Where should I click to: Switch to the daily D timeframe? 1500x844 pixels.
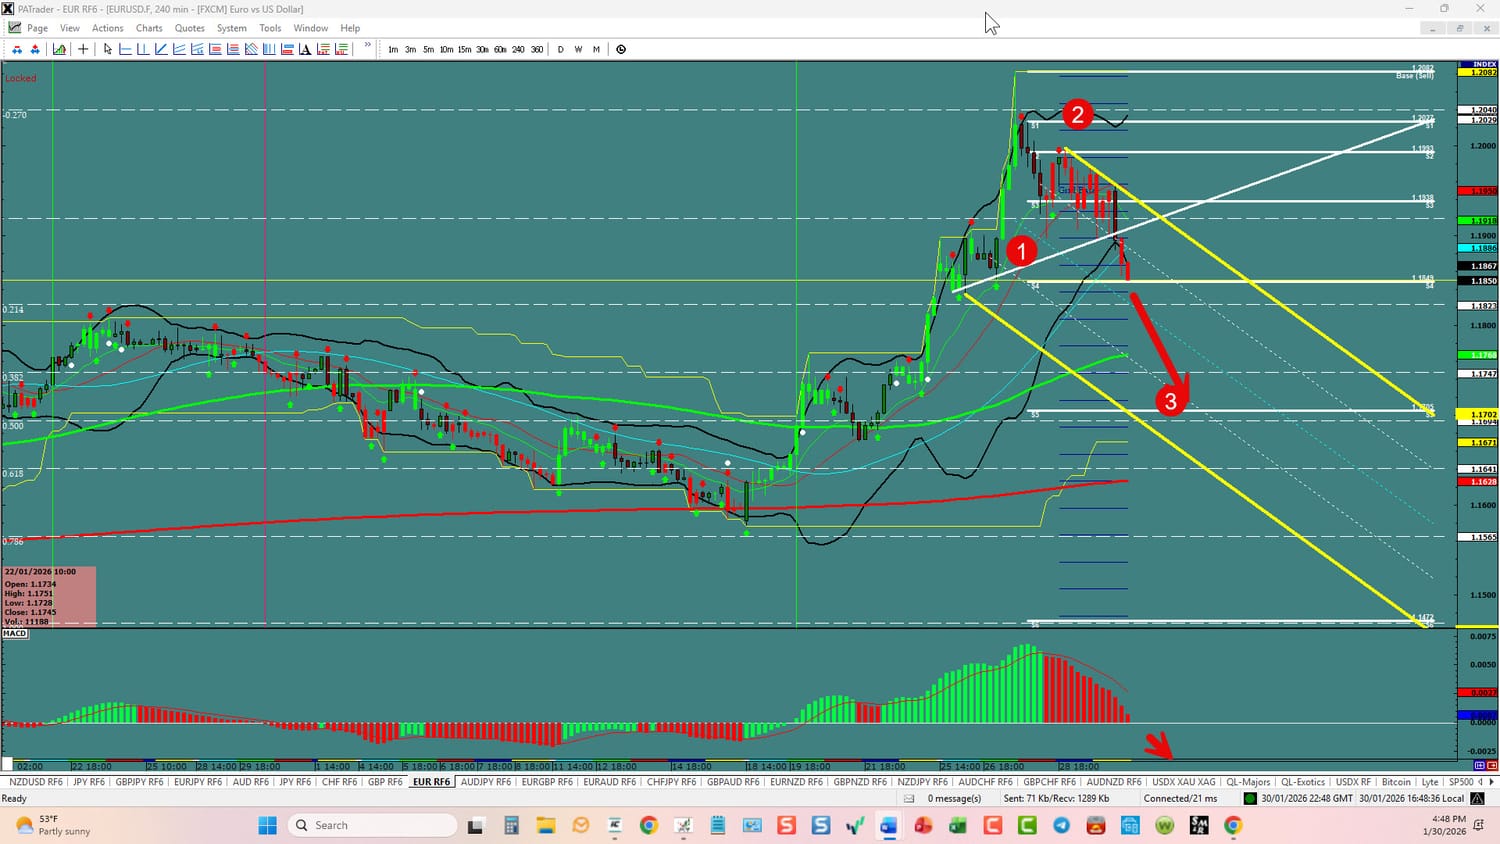[x=560, y=49]
